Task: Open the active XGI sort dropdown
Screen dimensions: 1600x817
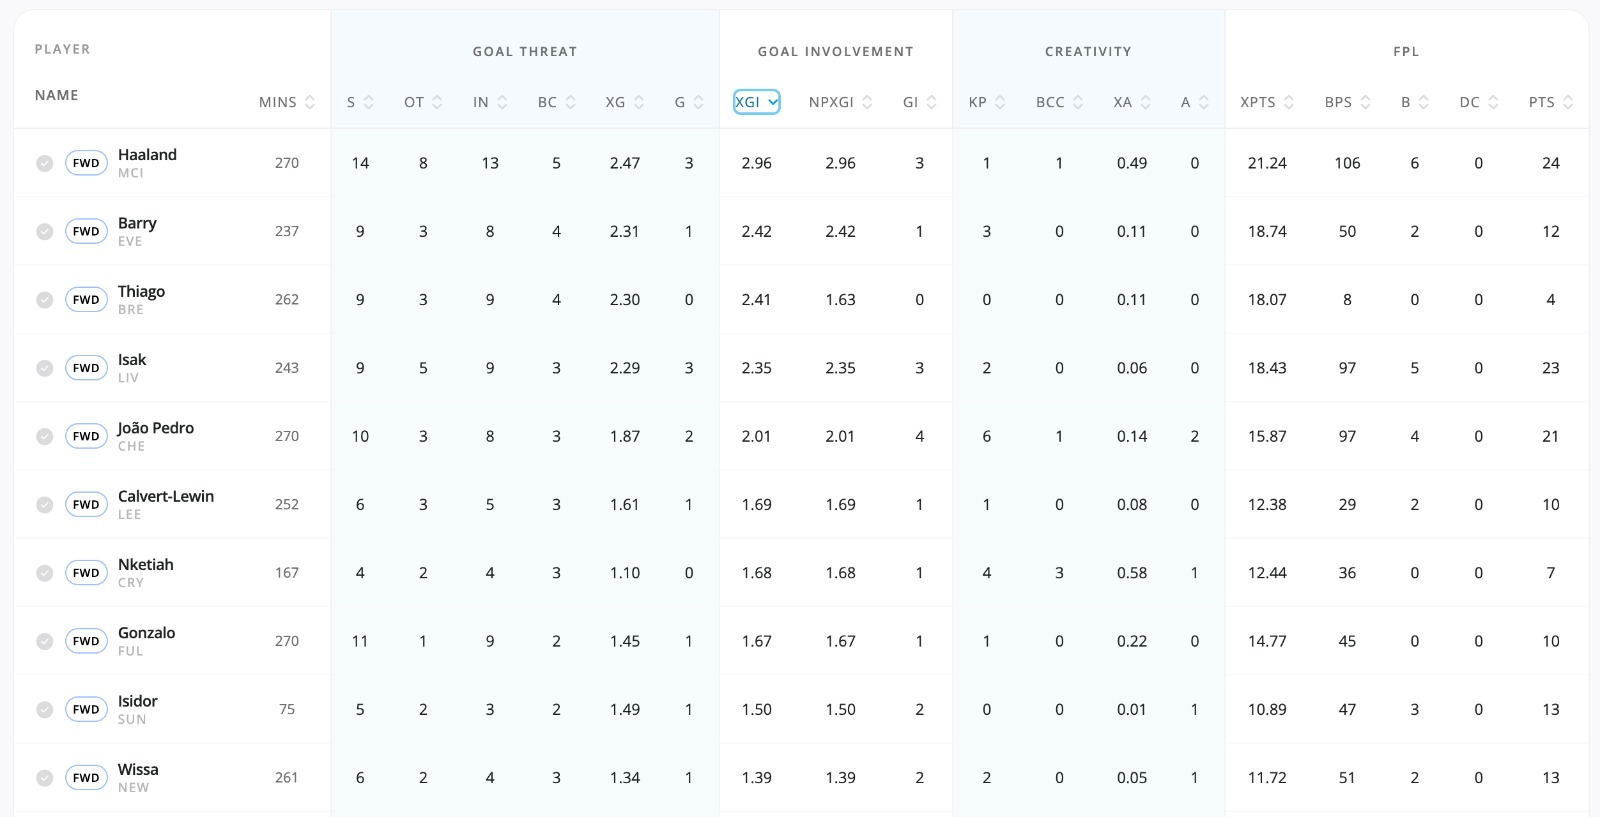Action: tap(756, 102)
